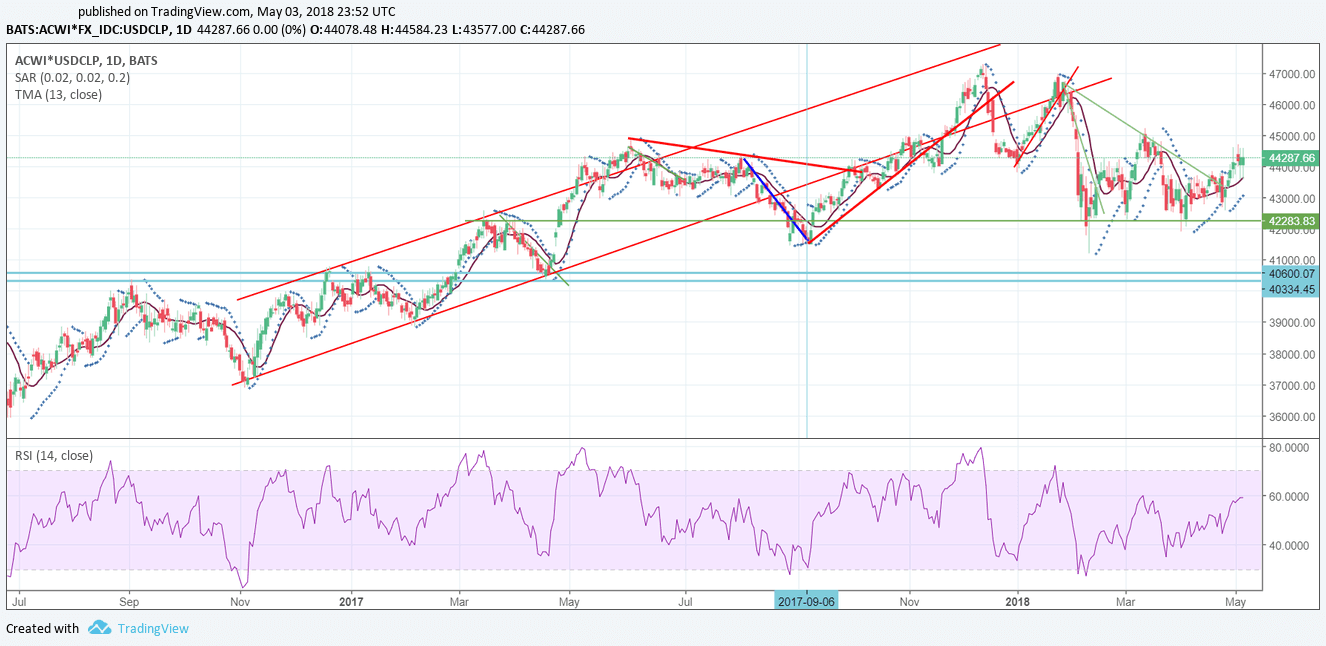Click the Created with text
This screenshot has height=646, width=1326.
(43, 629)
